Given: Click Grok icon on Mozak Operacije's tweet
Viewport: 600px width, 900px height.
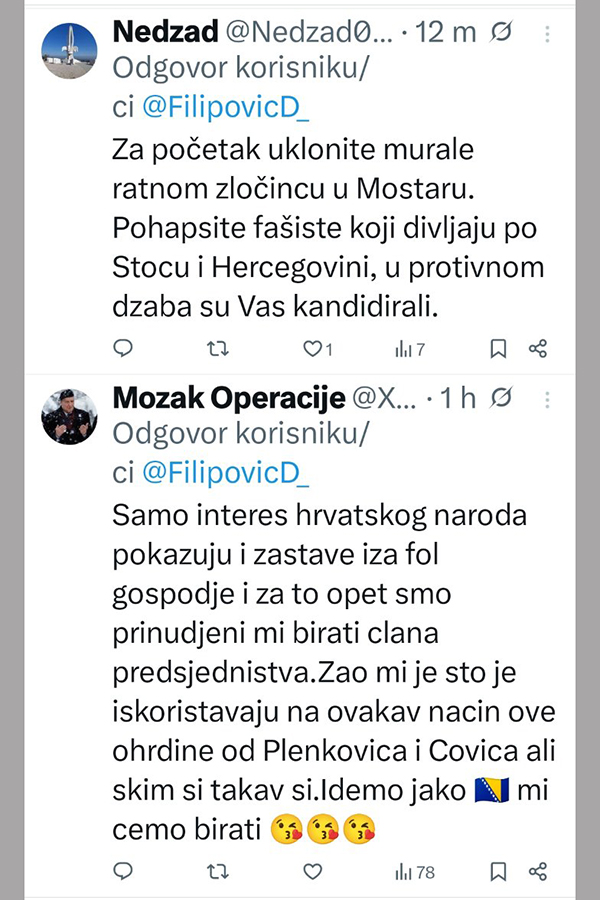Looking at the screenshot, I should click(503, 399).
